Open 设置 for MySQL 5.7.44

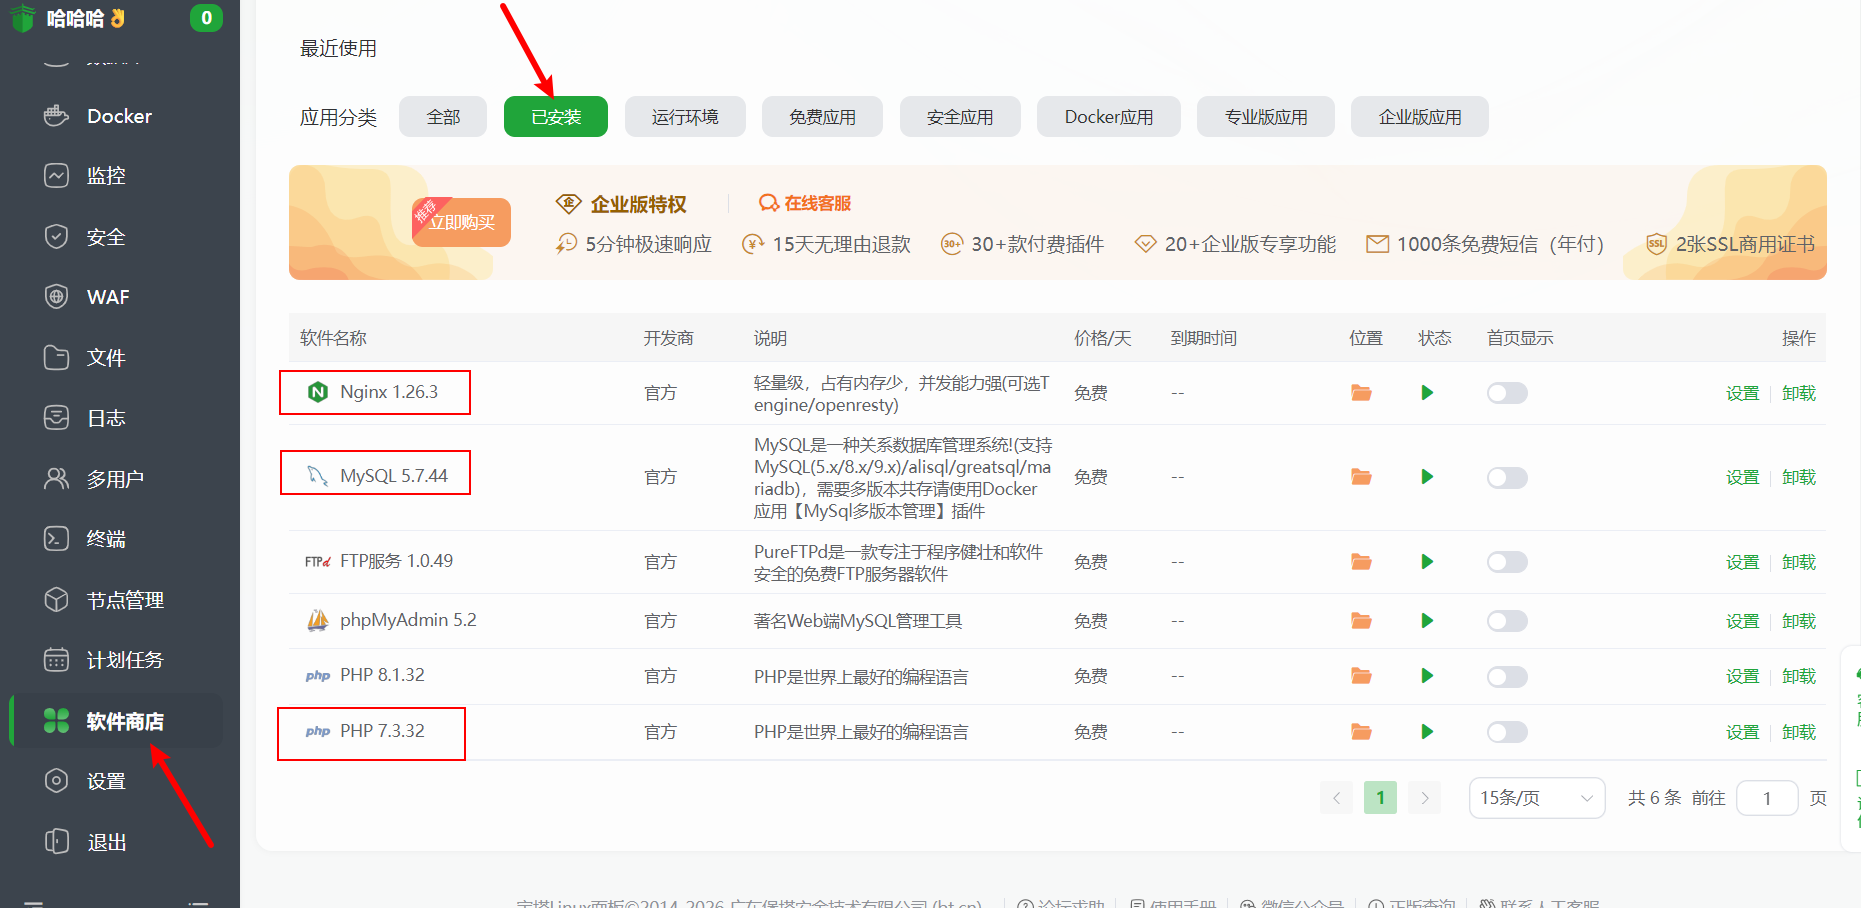tap(1742, 477)
